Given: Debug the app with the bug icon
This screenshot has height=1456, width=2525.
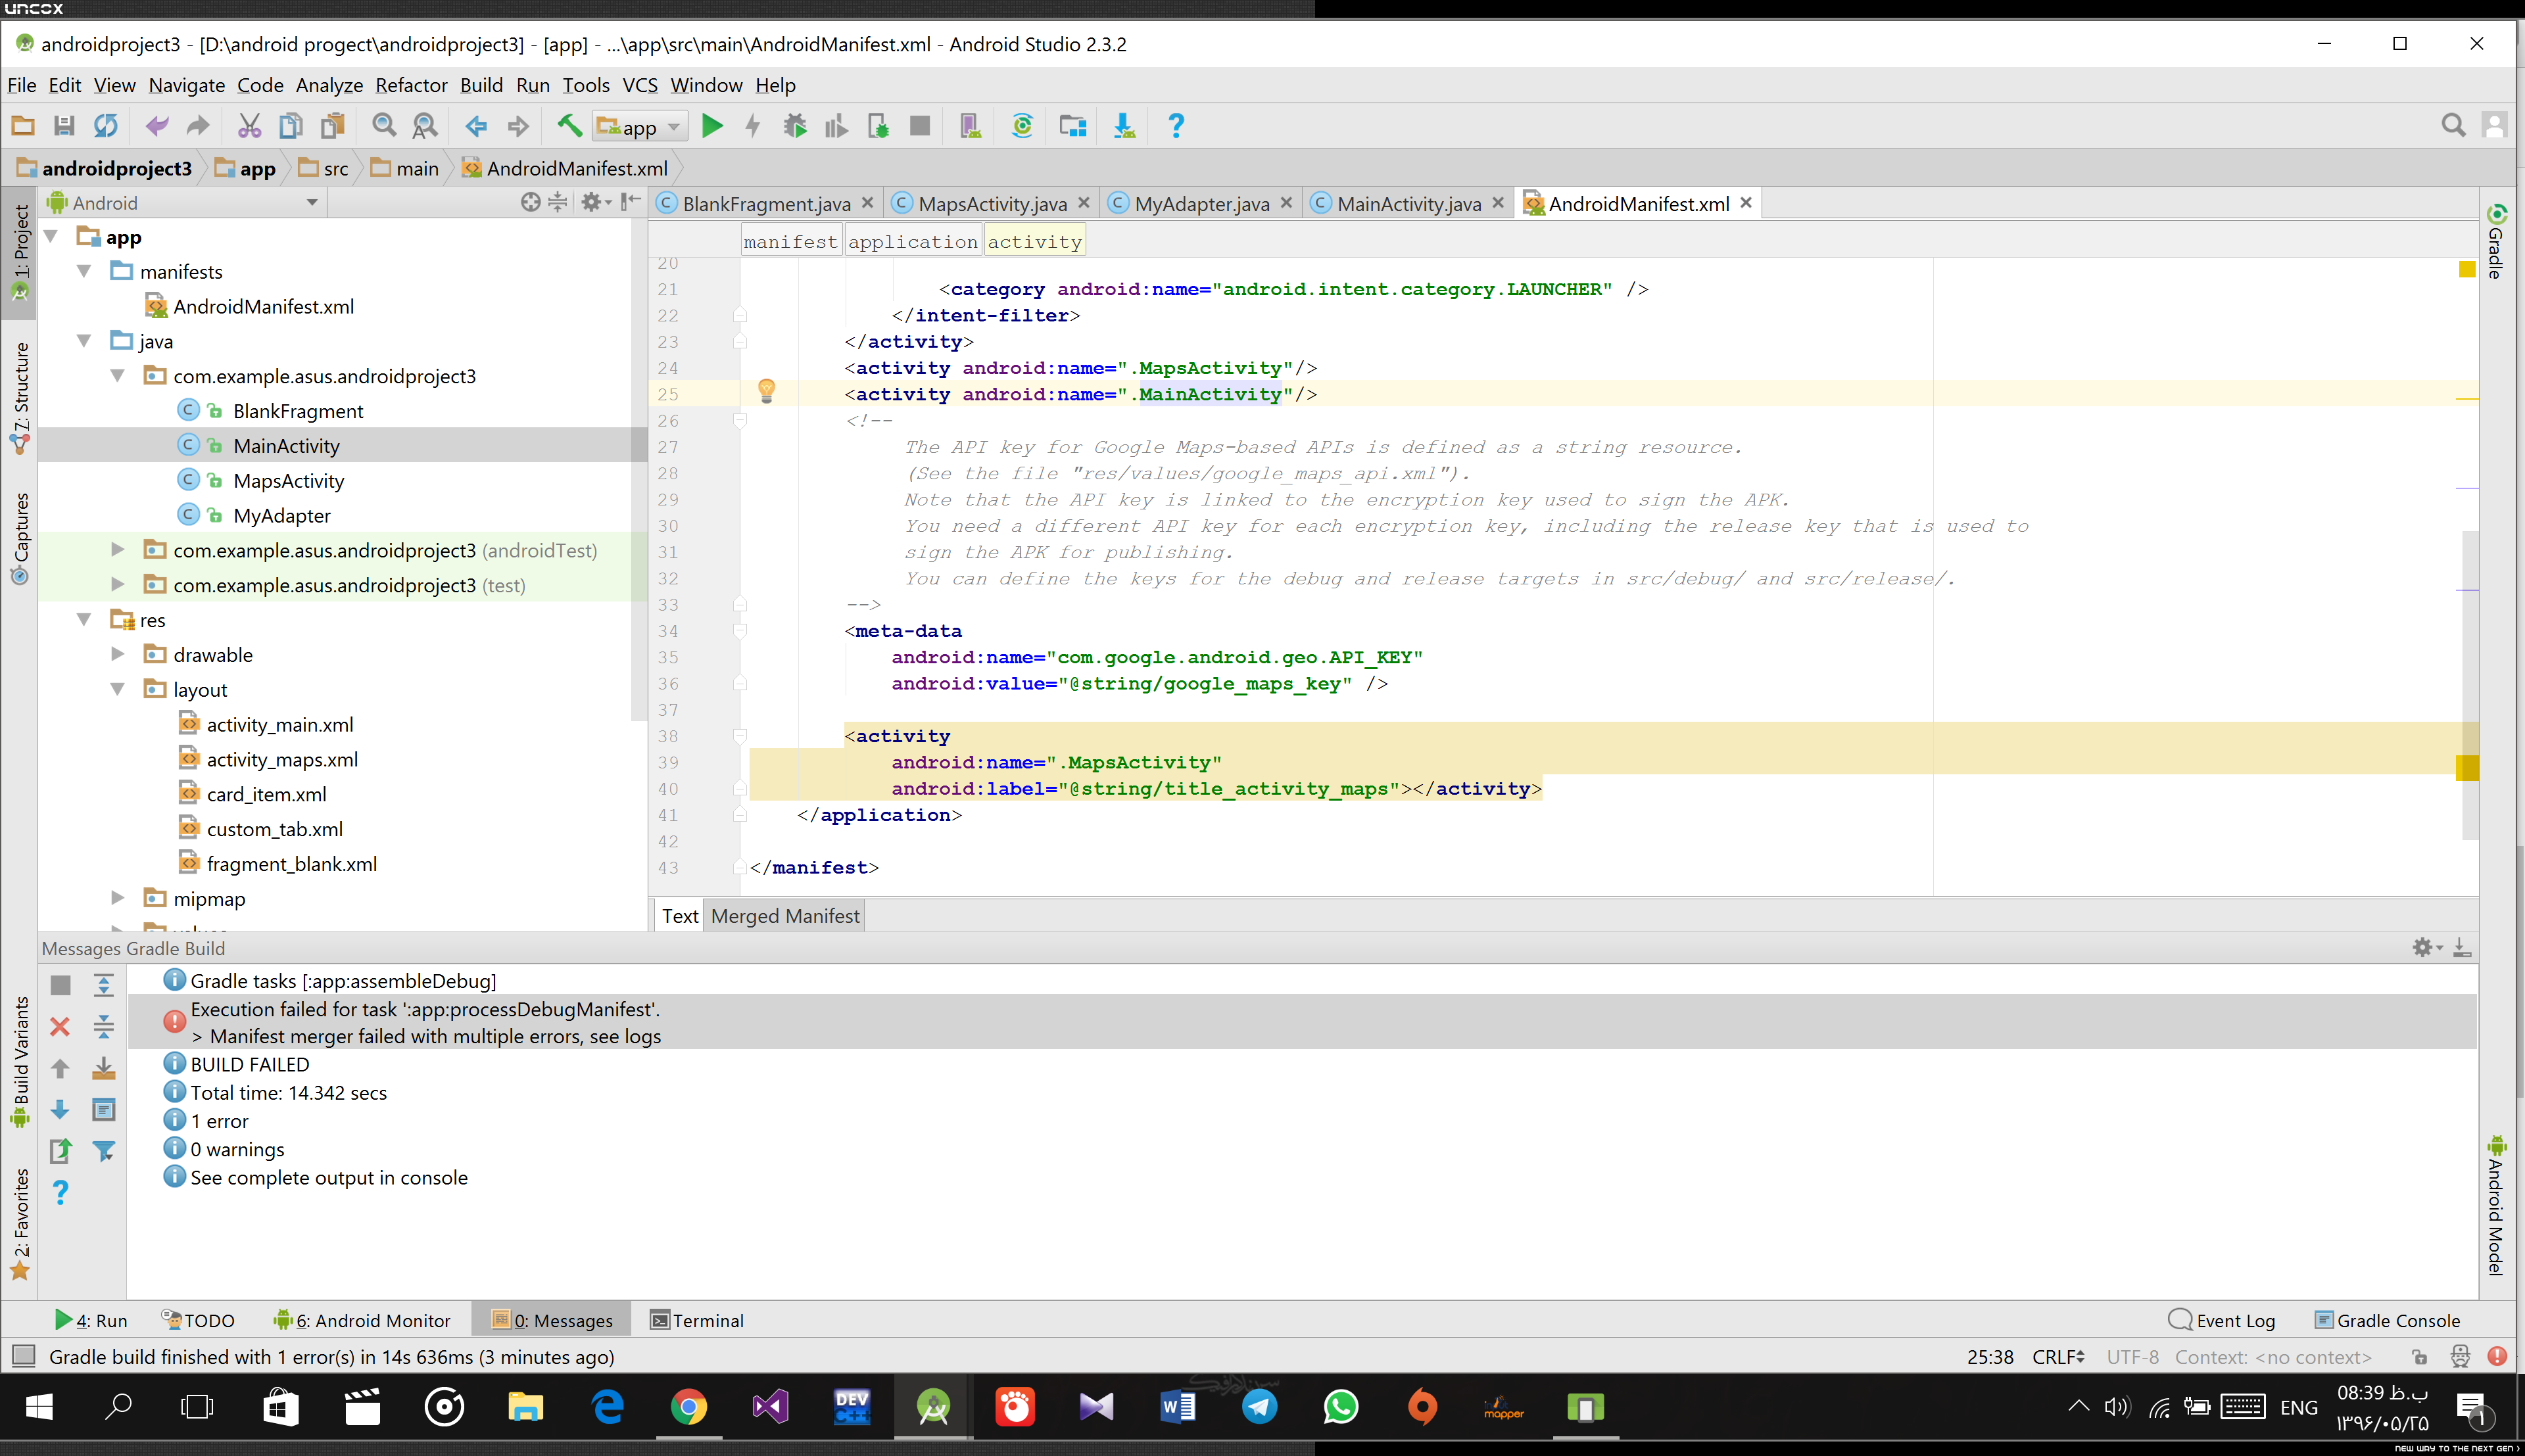Looking at the screenshot, I should tap(795, 126).
